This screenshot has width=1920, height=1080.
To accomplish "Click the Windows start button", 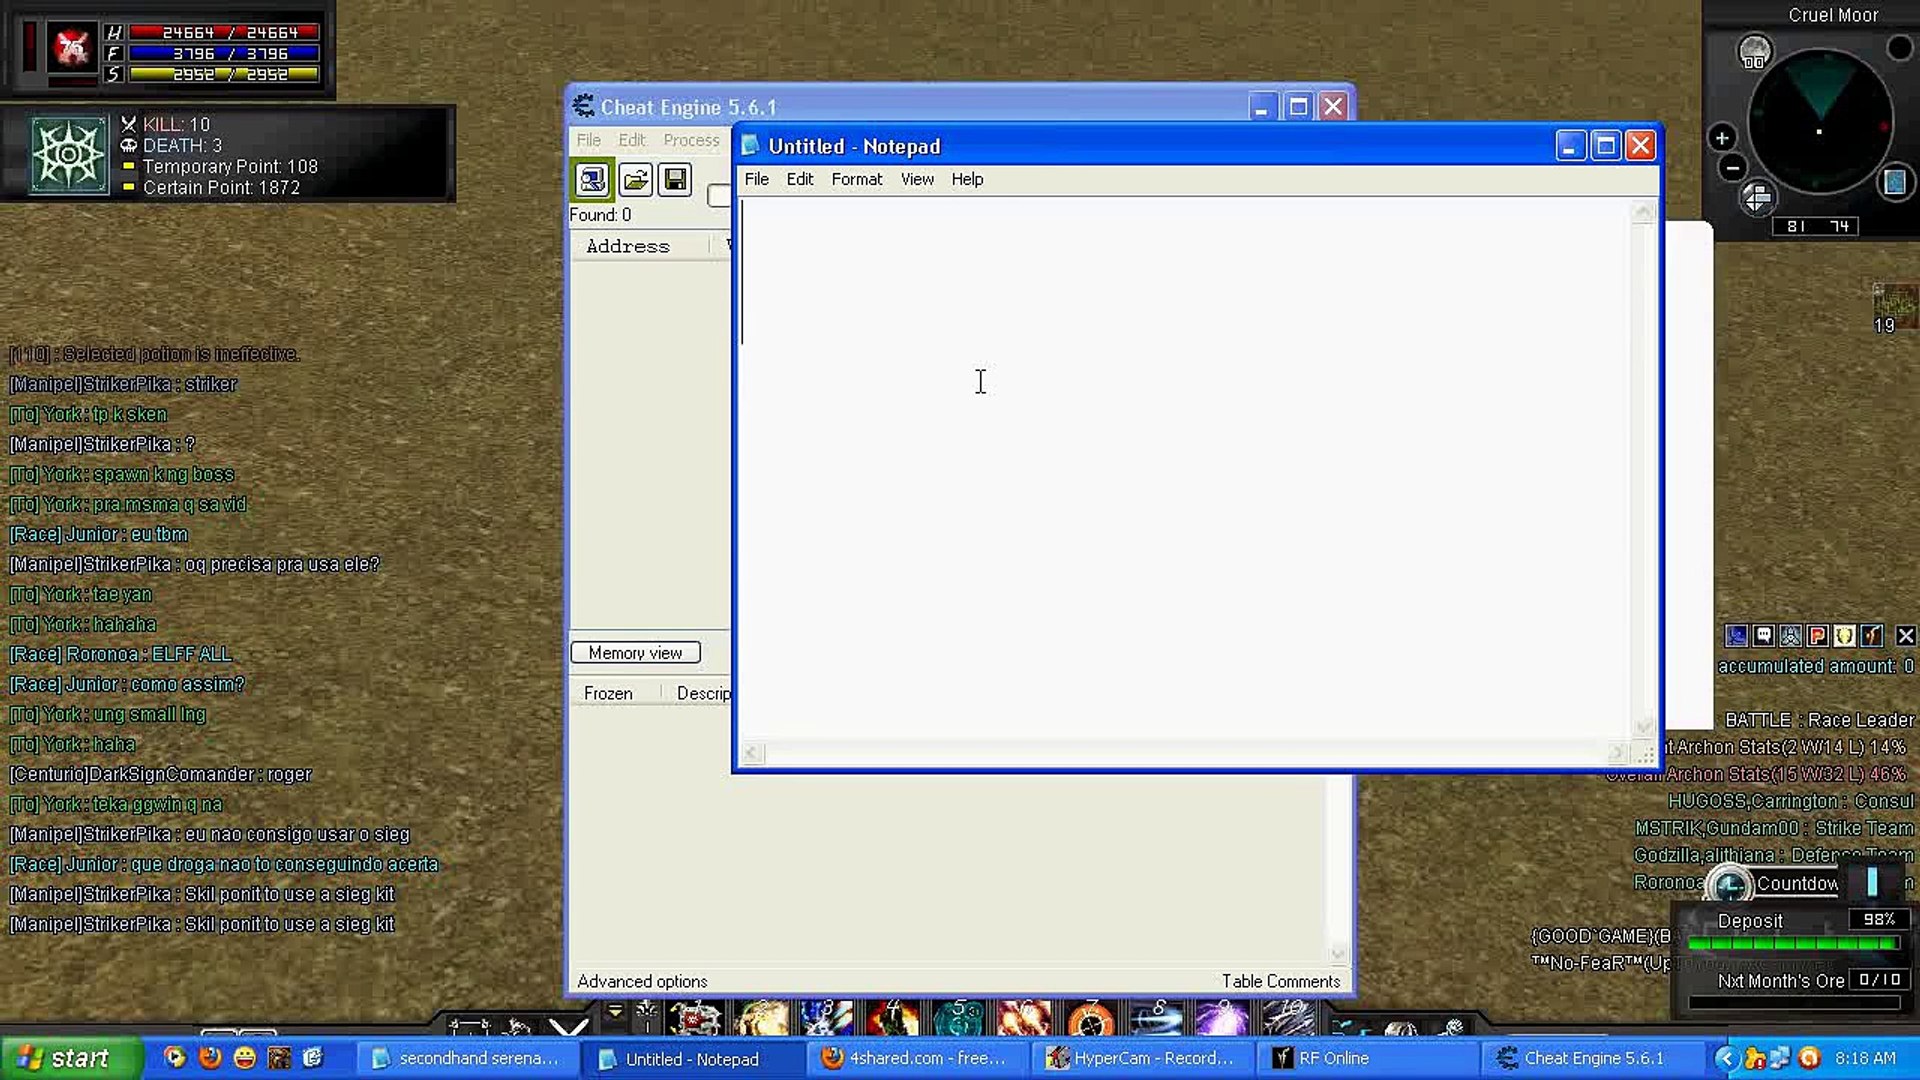I will click(x=70, y=1058).
